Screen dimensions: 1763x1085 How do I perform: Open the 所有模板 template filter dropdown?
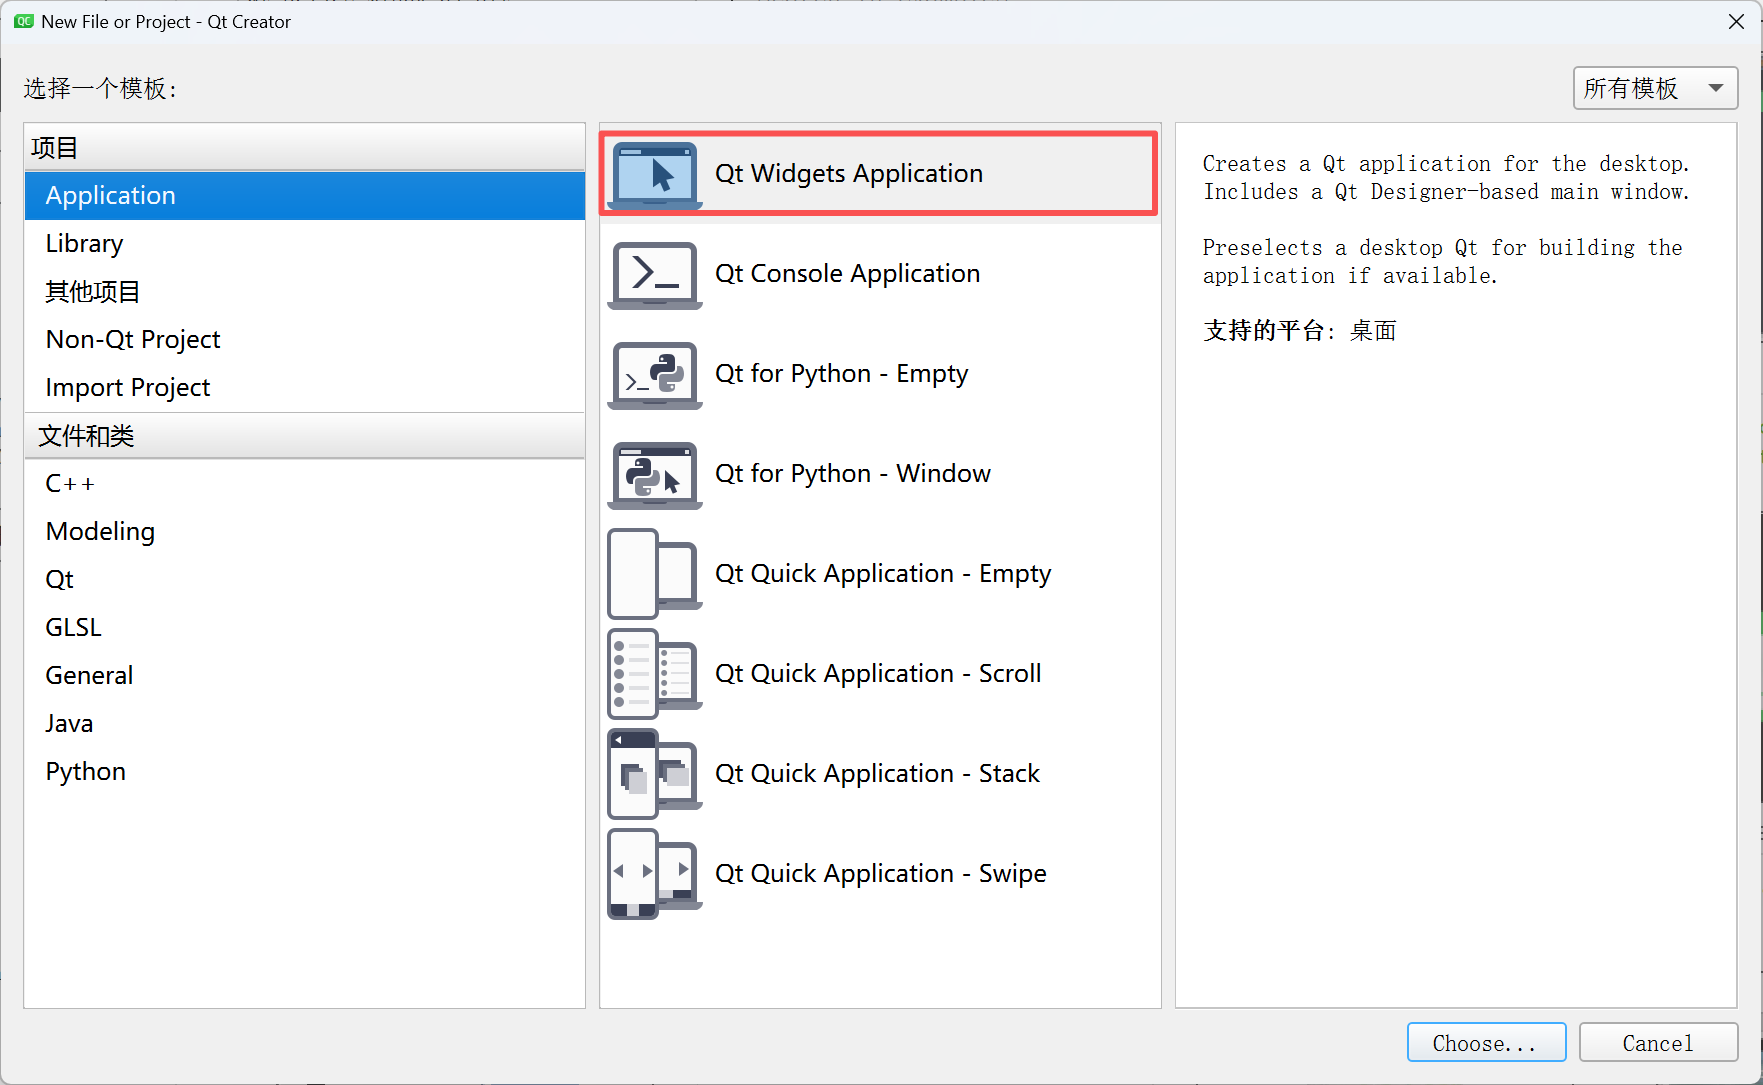[x=1655, y=88]
